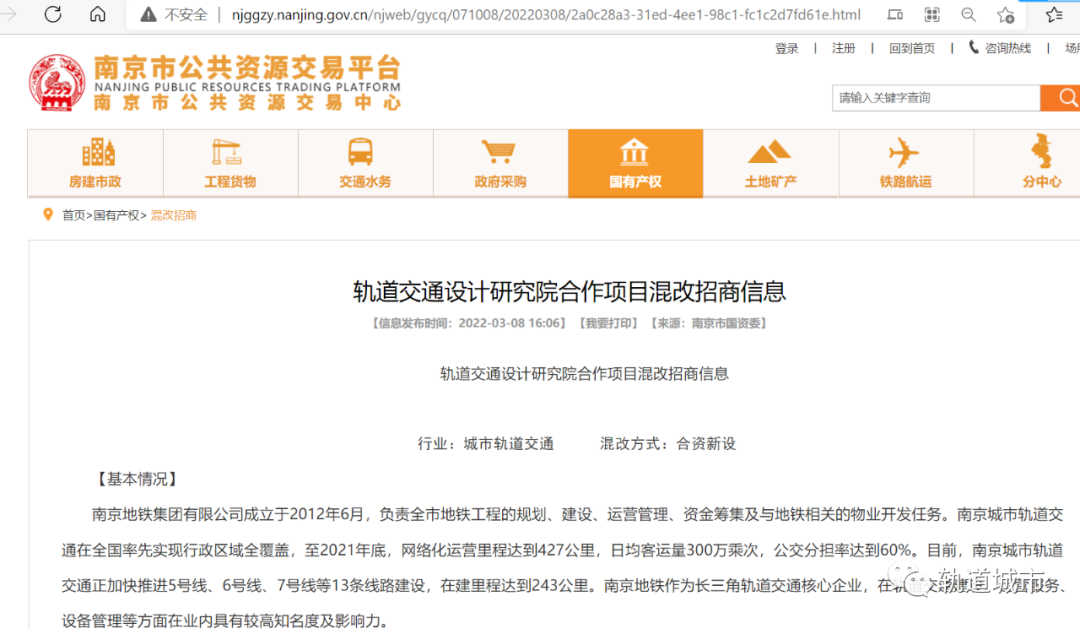1080x629 pixels.
Task: Open the favorites list icon
Action: click(1054, 14)
